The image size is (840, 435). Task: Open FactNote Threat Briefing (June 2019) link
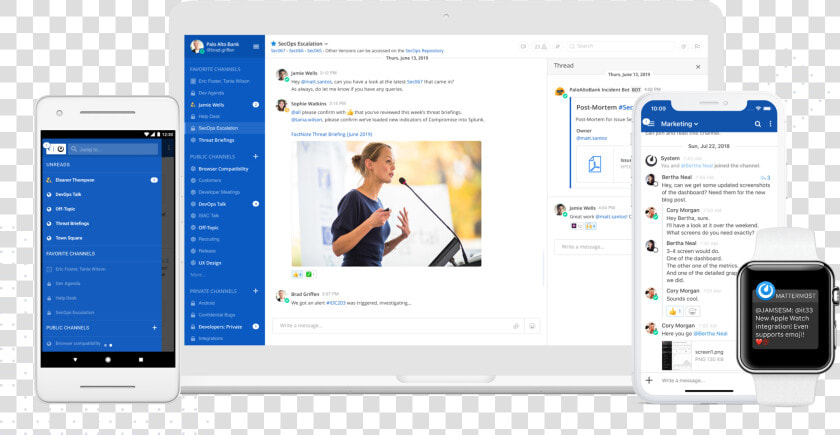coord(331,134)
